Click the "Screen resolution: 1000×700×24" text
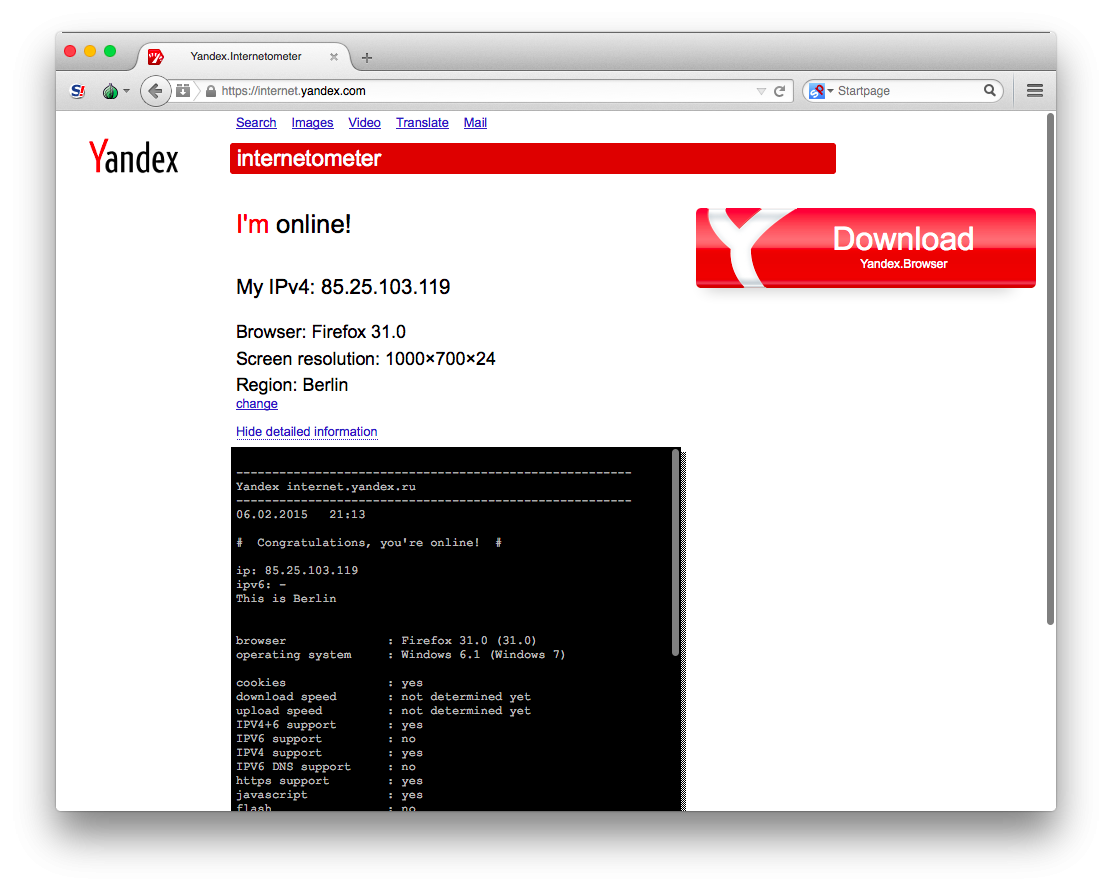This screenshot has height=891, width=1112. pyautogui.click(x=366, y=359)
